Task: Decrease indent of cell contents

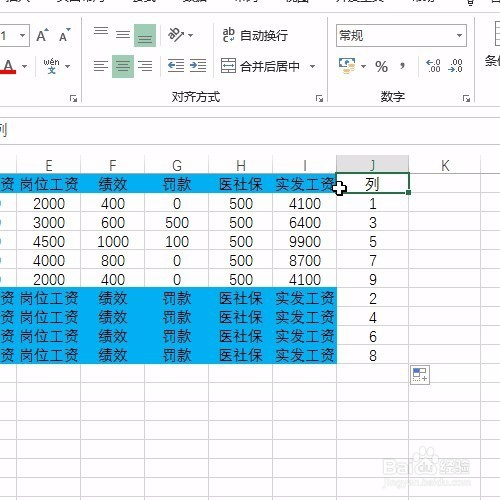Action: point(176,66)
